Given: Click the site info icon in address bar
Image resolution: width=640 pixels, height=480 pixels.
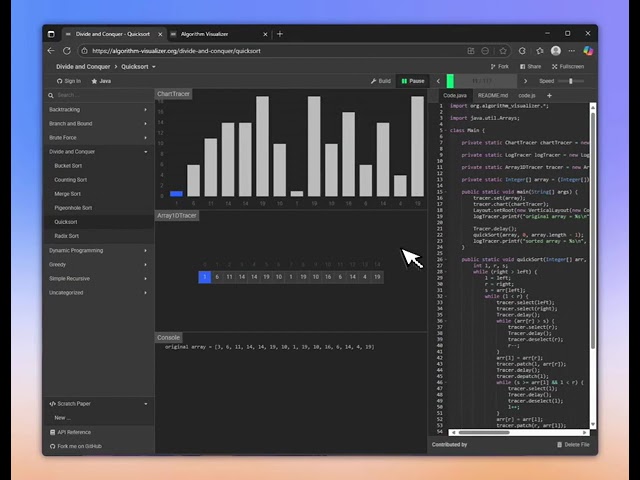Looking at the screenshot, I should pos(84,51).
